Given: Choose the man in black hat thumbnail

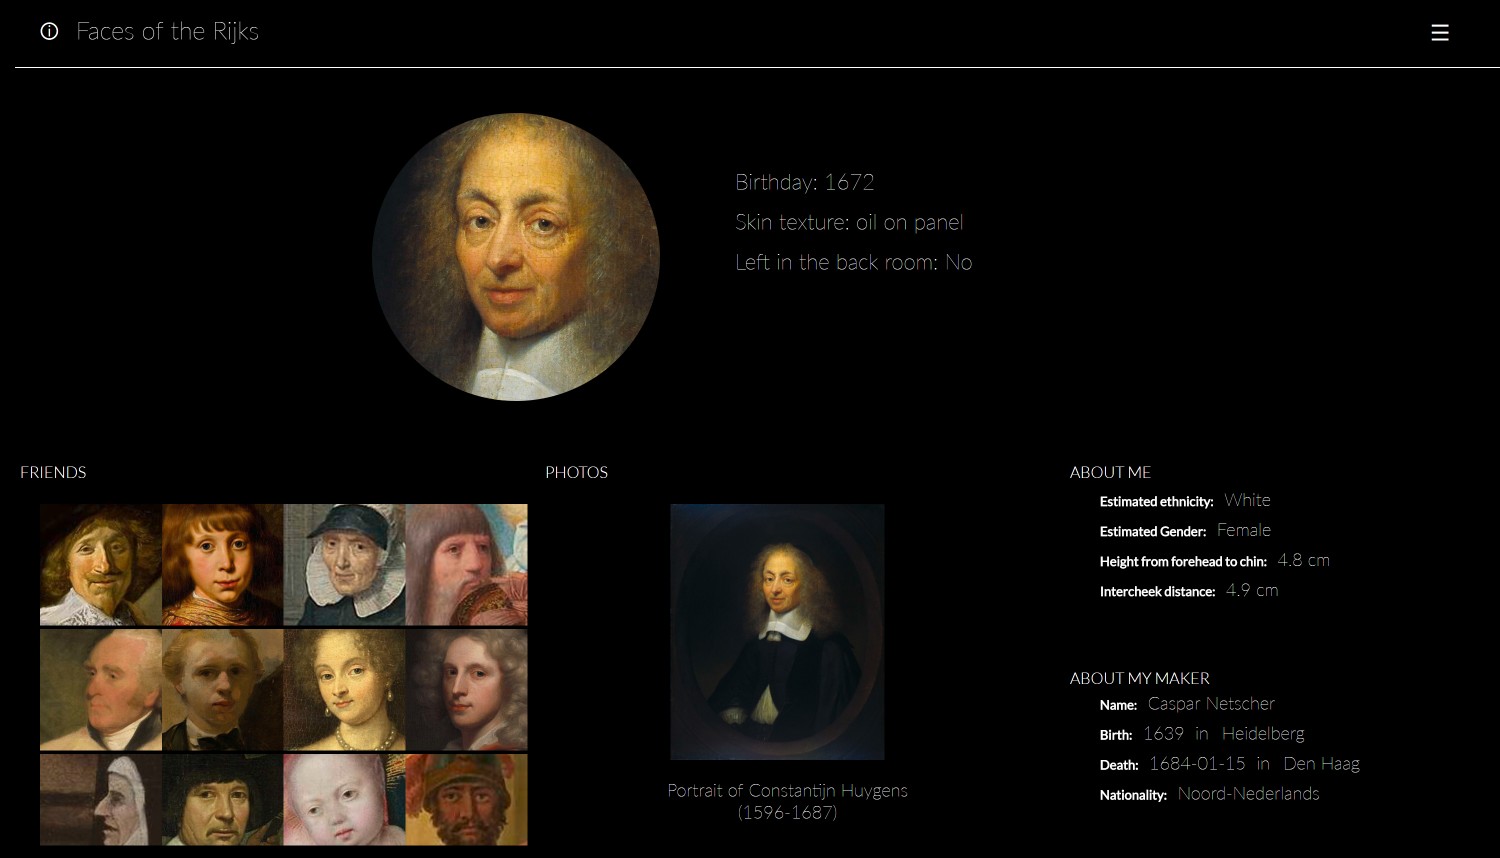Looking at the screenshot, I should pos(223,800).
